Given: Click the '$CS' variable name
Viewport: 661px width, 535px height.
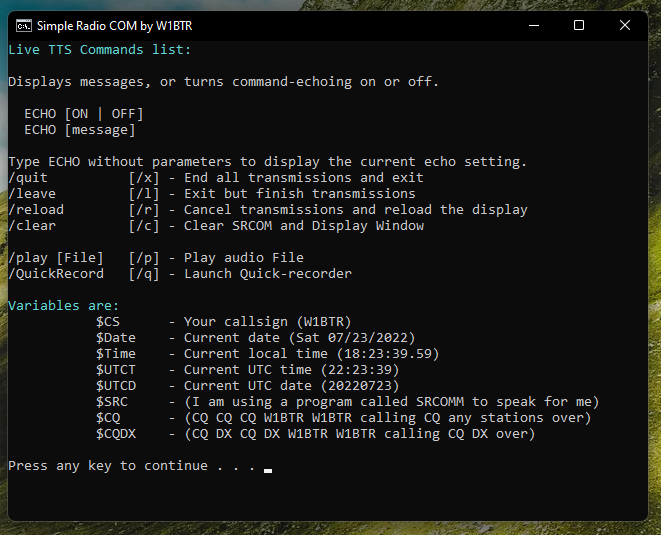Looking at the screenshot, I should click(108, 322).
